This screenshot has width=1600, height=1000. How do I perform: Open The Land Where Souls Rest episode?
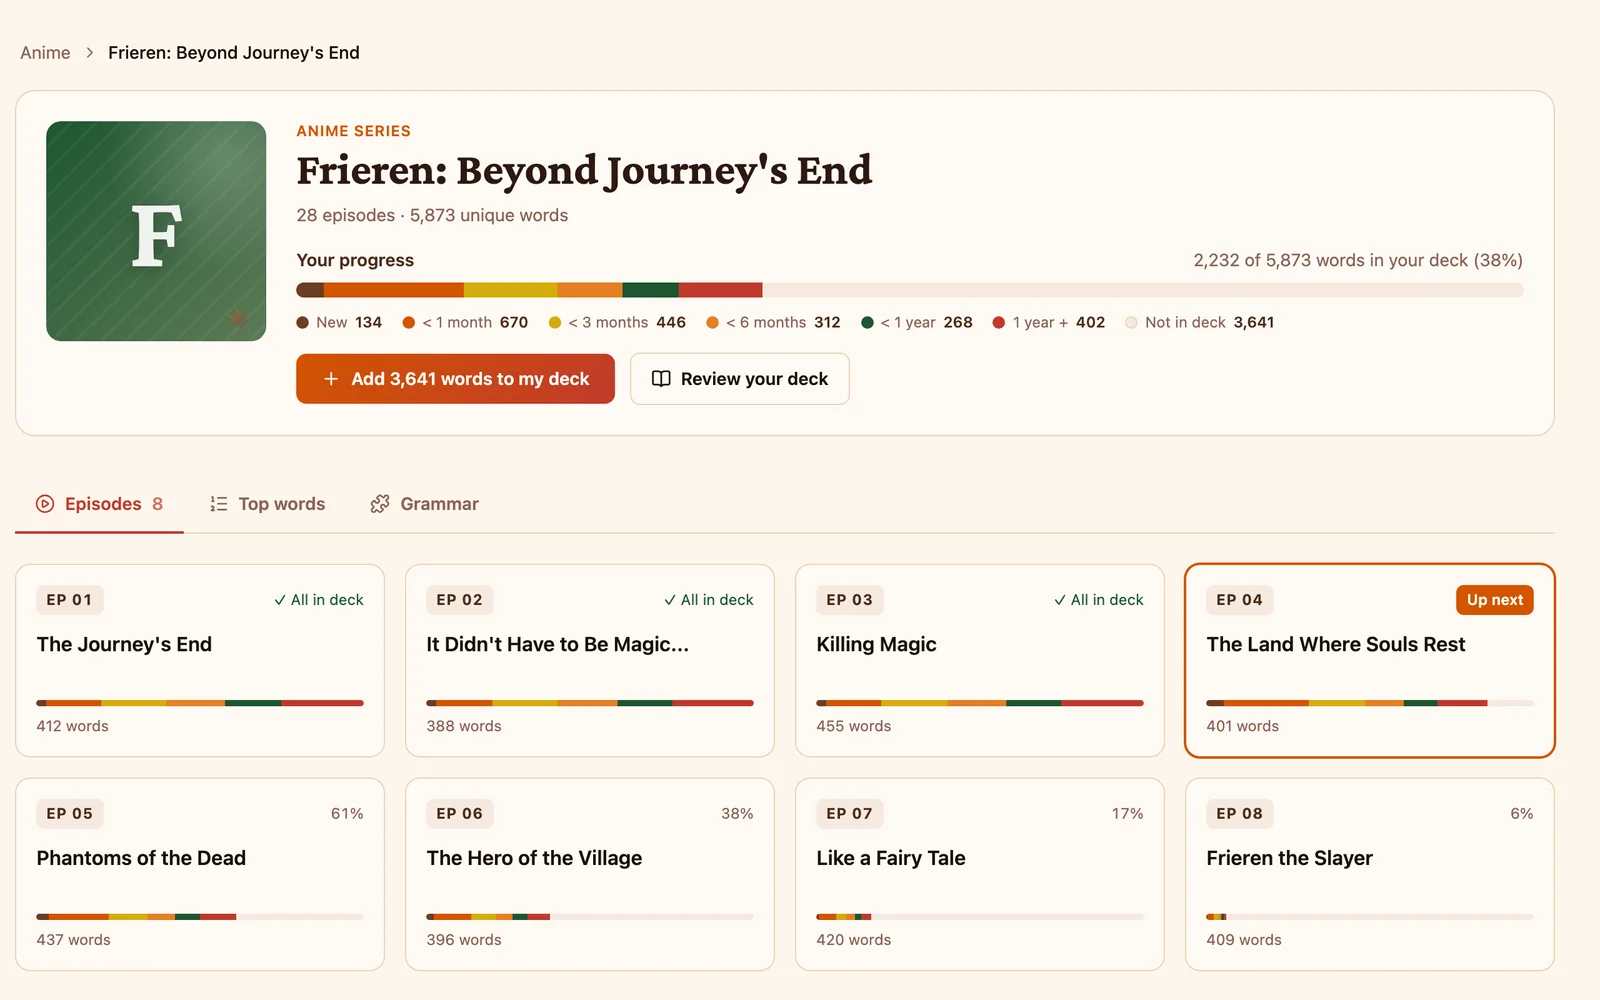tap(1370, 661)
